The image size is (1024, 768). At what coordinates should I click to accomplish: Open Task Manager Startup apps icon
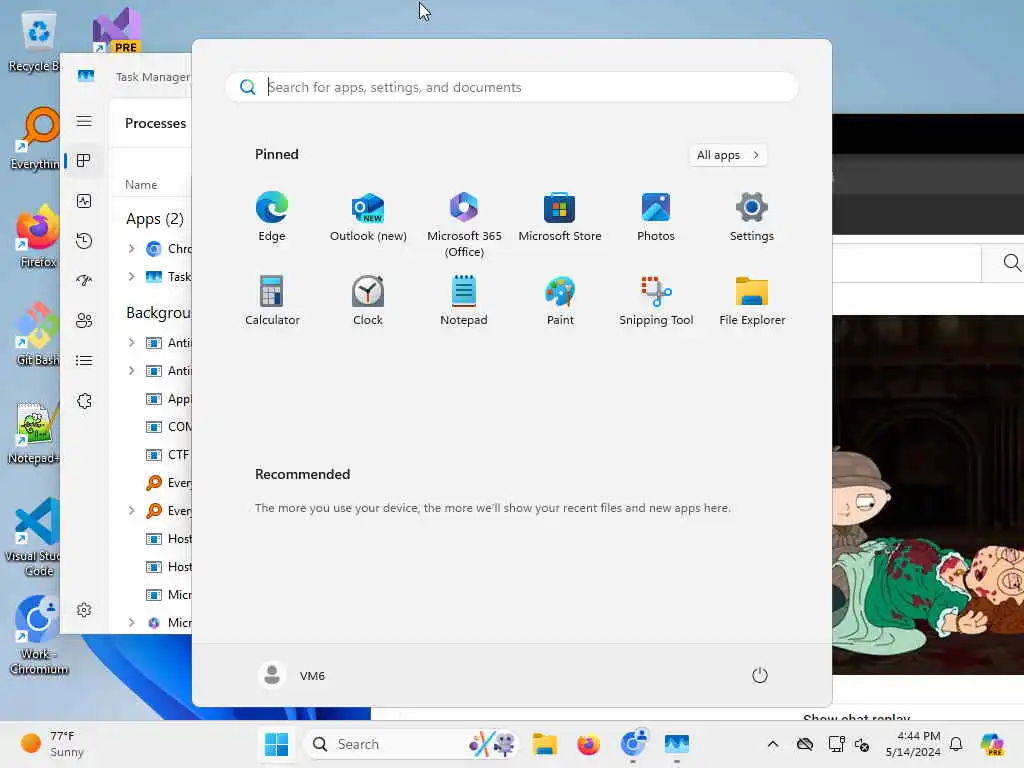click(84, 281)
